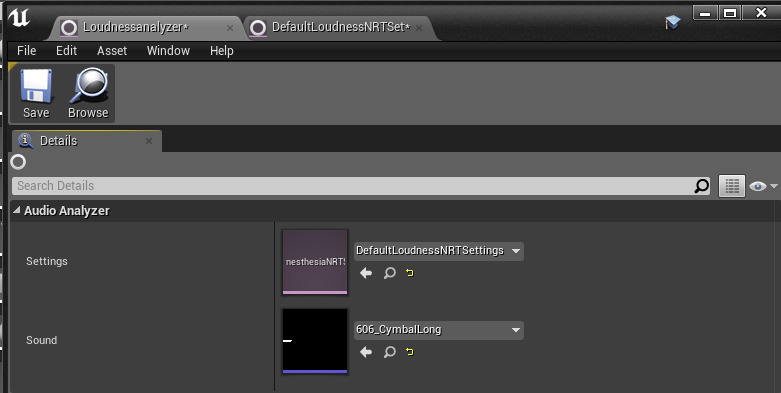
Task: Open DefaultLoudnessNRTSettings asset dropdown
Action: tap(438, 251)
